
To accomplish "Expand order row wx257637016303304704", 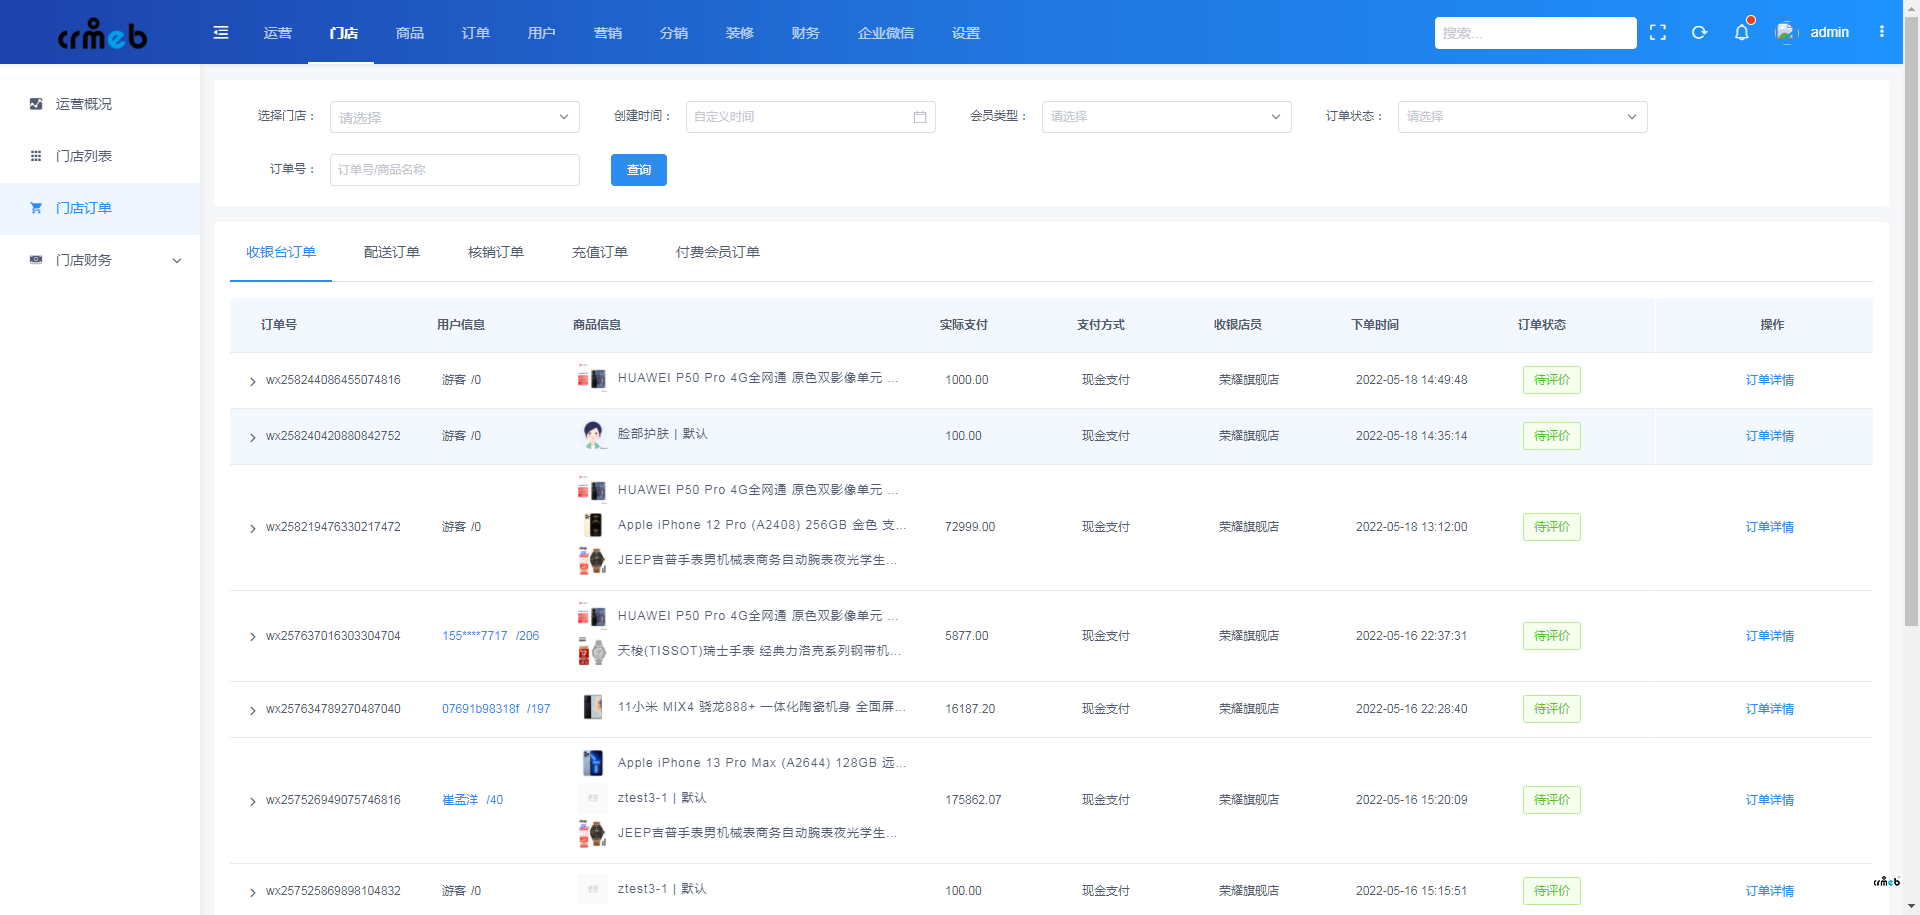I will [x=252, y=637].
